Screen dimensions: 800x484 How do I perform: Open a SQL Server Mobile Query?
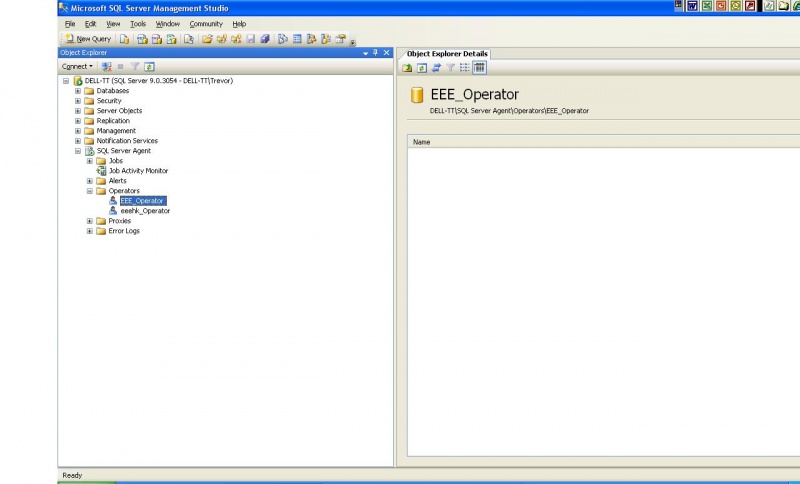189,39
